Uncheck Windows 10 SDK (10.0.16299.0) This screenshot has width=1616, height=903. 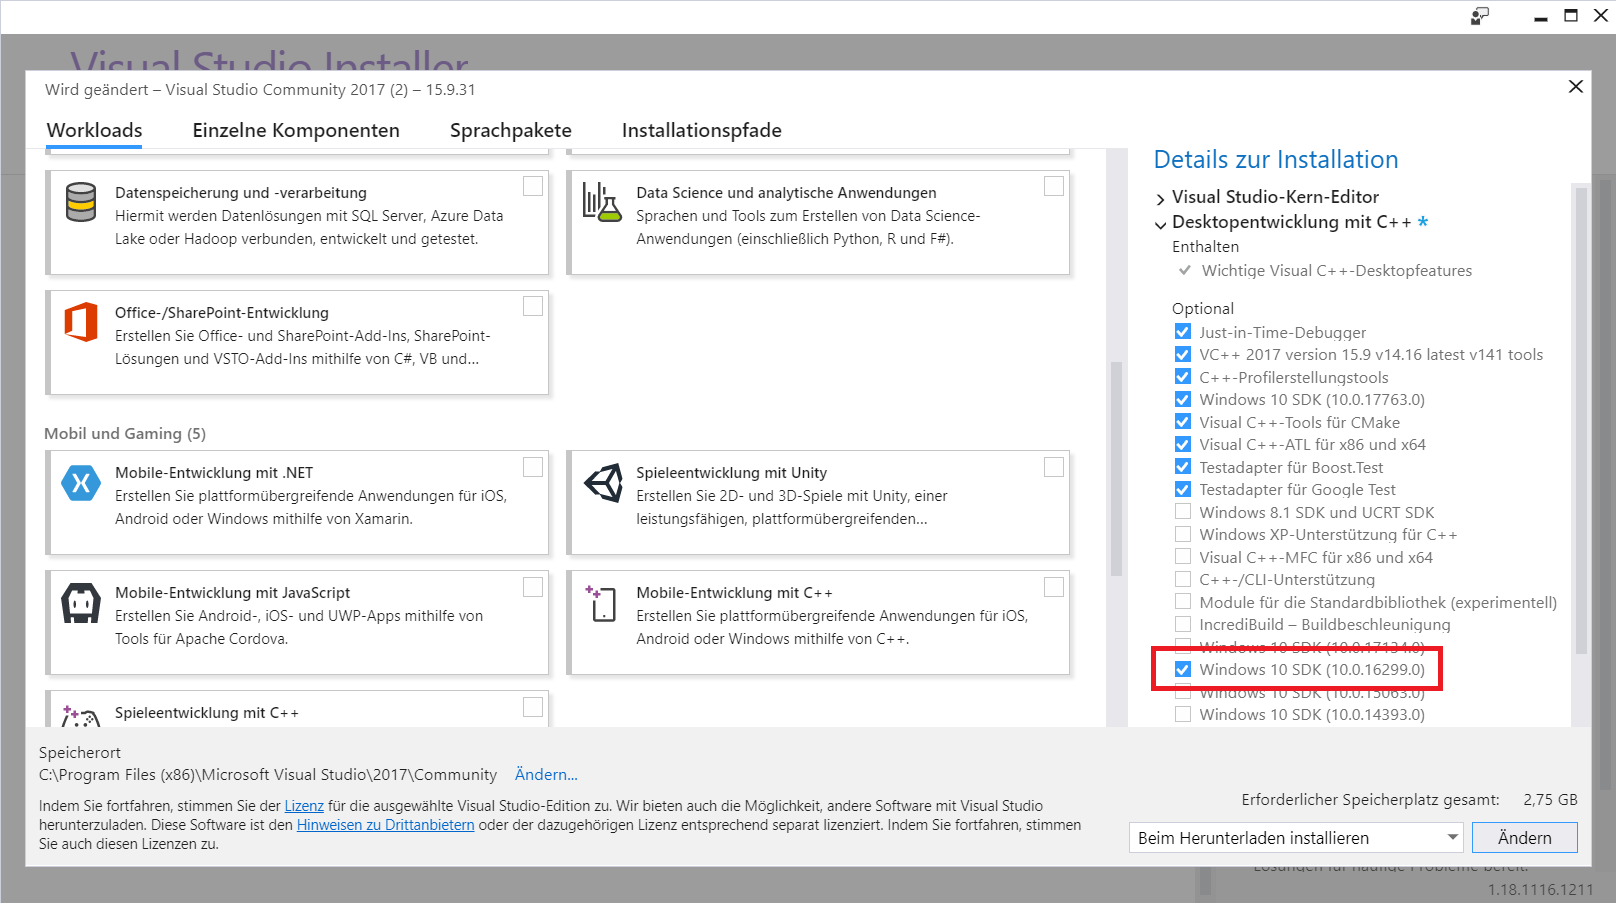click(x=1183, y=669)
